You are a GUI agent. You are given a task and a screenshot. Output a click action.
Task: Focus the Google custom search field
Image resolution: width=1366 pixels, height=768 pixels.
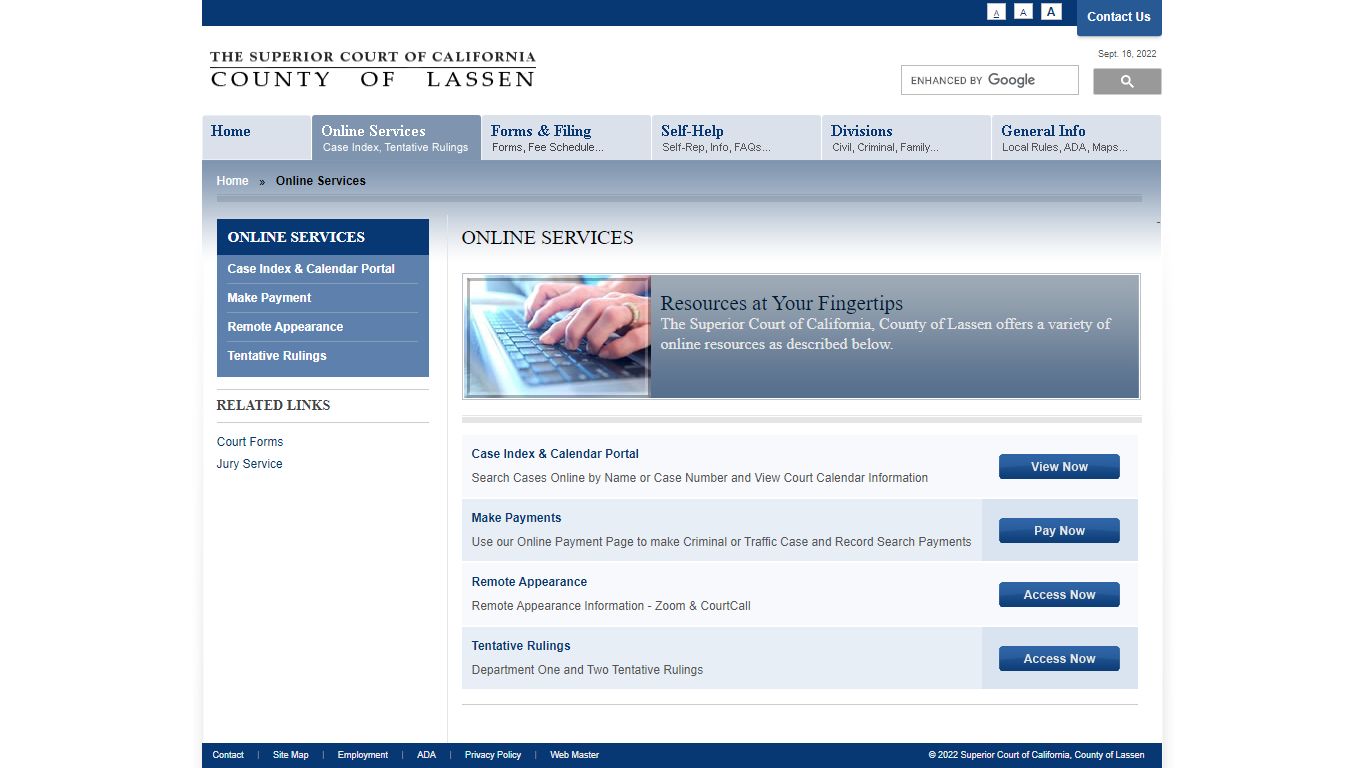[x=990, y=80]
